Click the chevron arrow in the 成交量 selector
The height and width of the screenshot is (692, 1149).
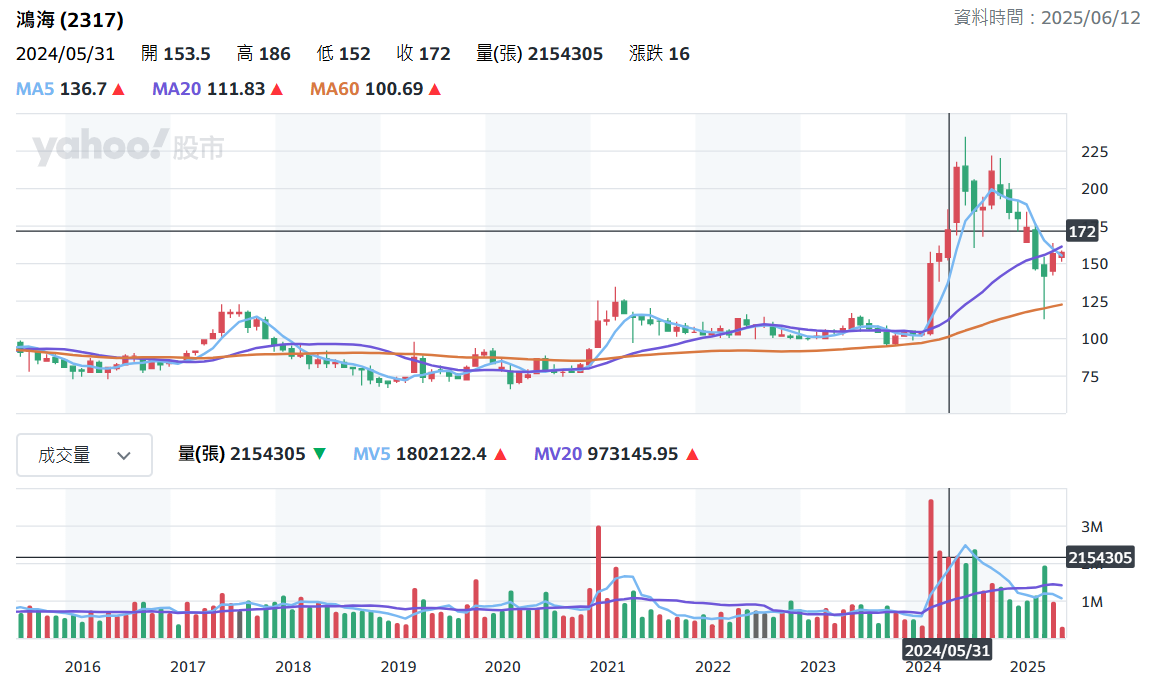124,456
